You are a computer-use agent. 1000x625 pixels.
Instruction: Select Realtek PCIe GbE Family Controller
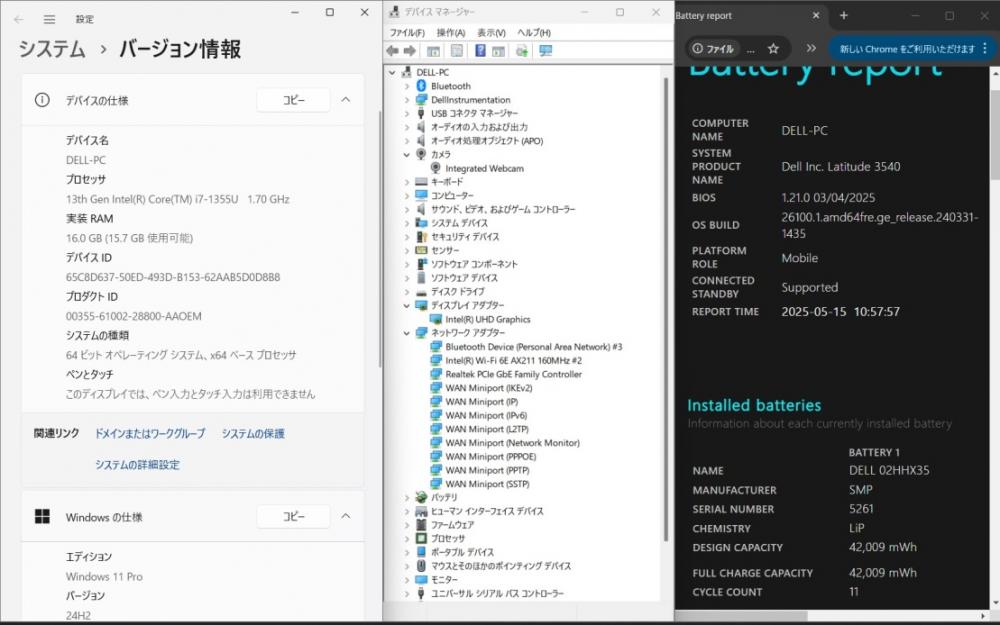click(513, 374)
